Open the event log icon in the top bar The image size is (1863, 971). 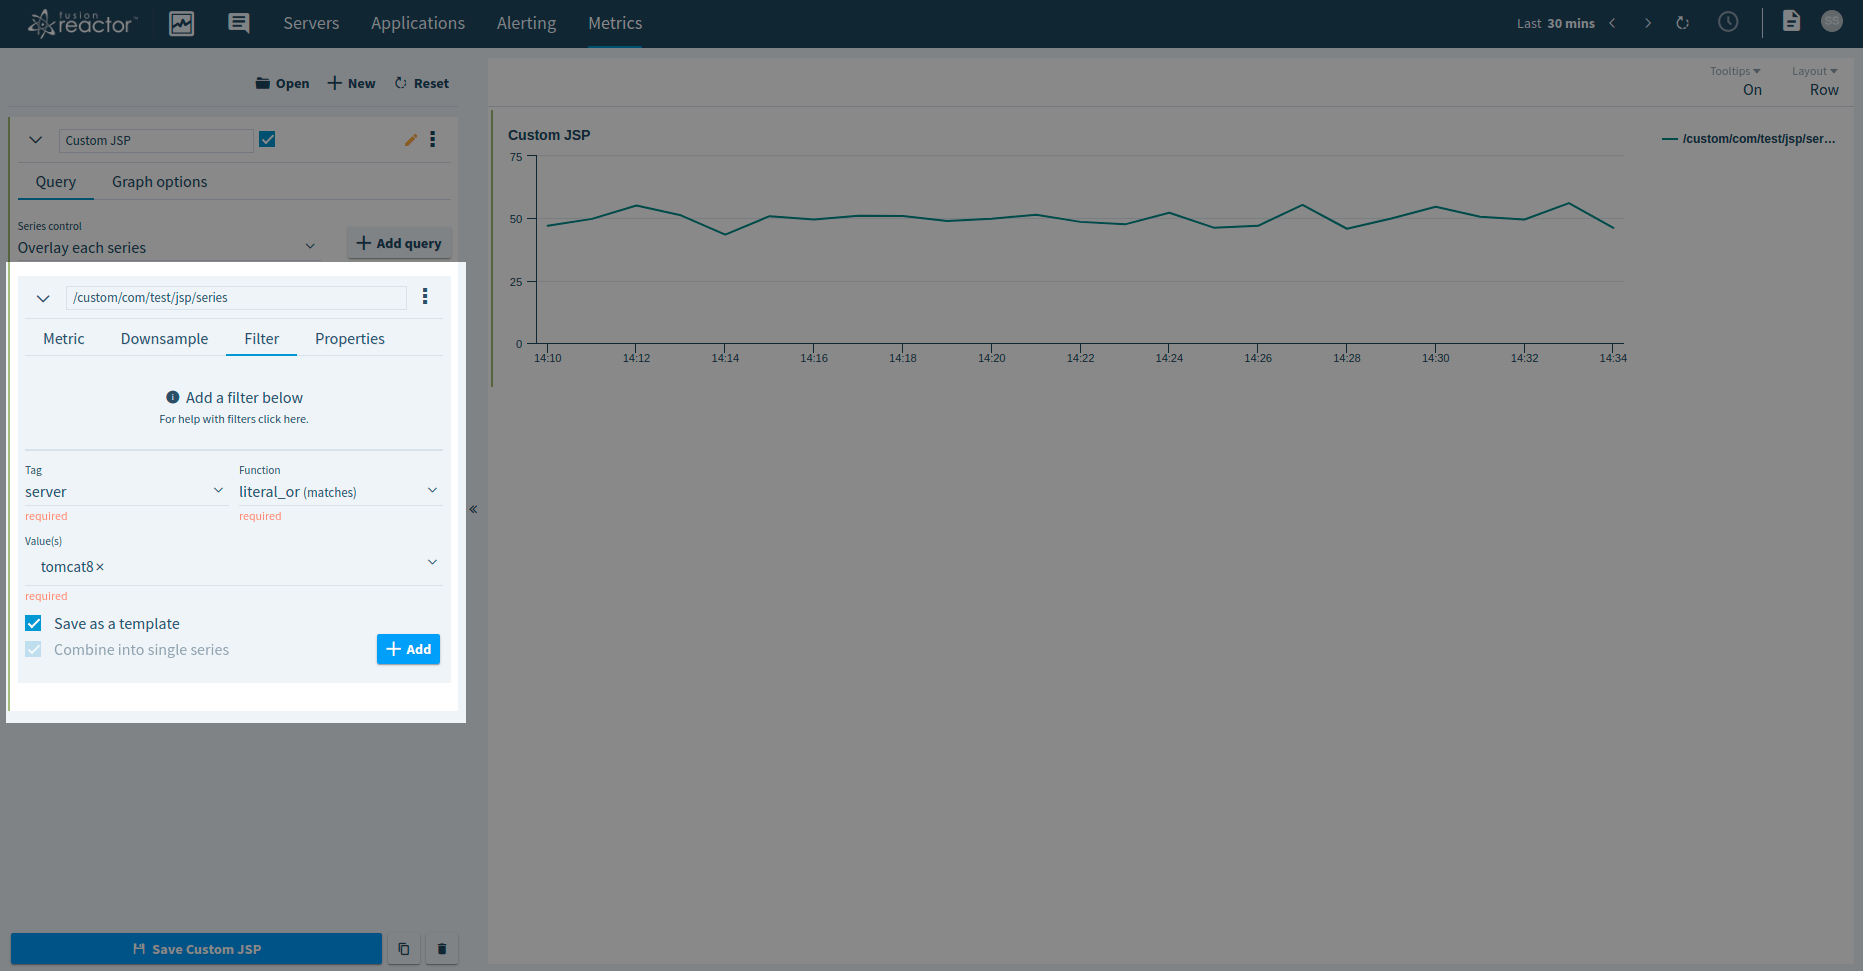pos(238,23)
